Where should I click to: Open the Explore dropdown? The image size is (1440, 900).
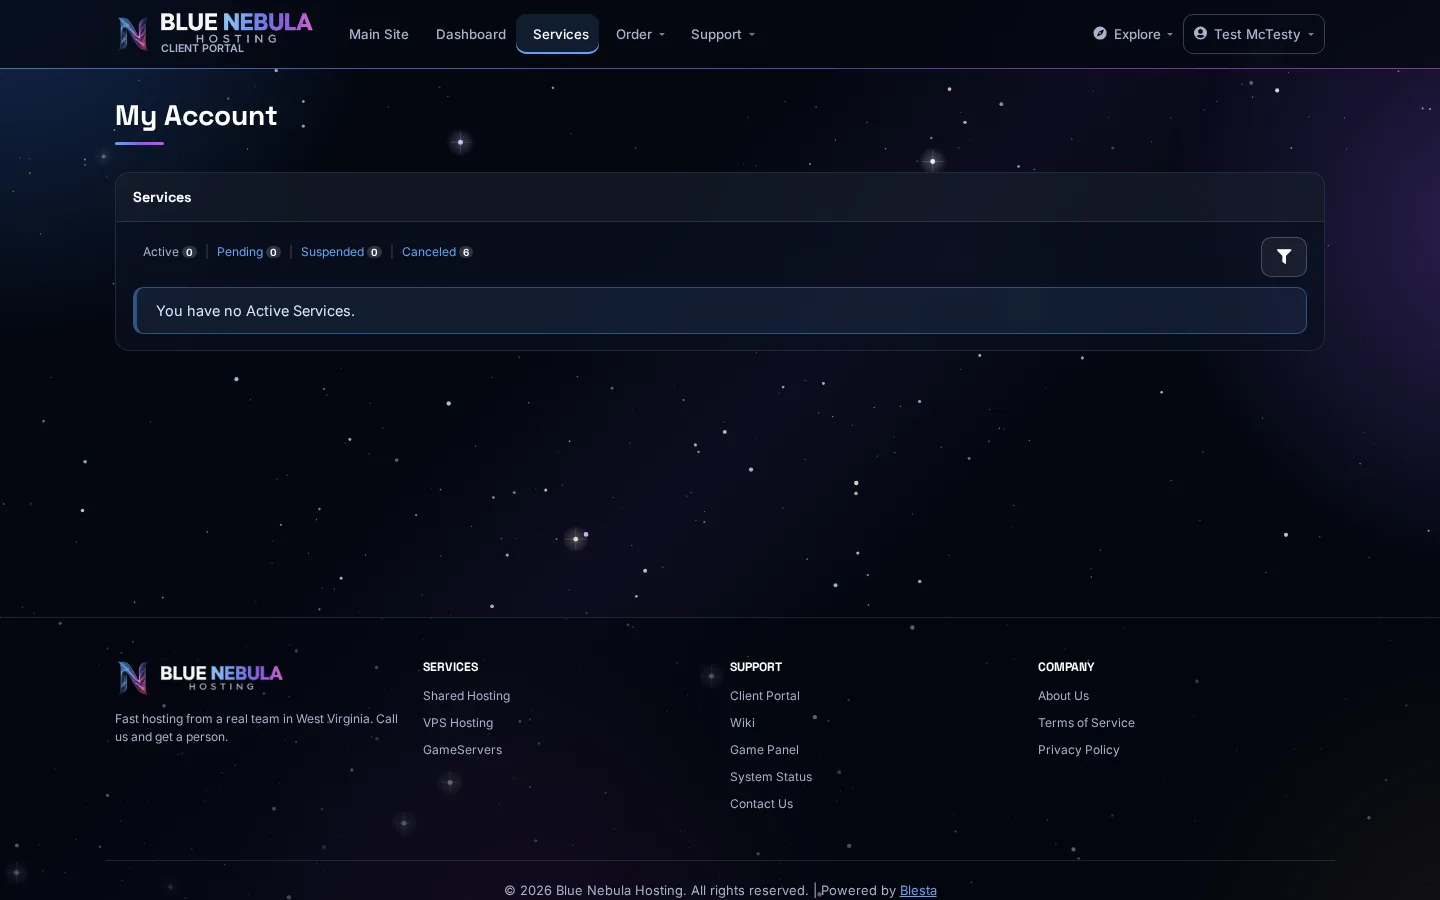(x=1133, y=34)
